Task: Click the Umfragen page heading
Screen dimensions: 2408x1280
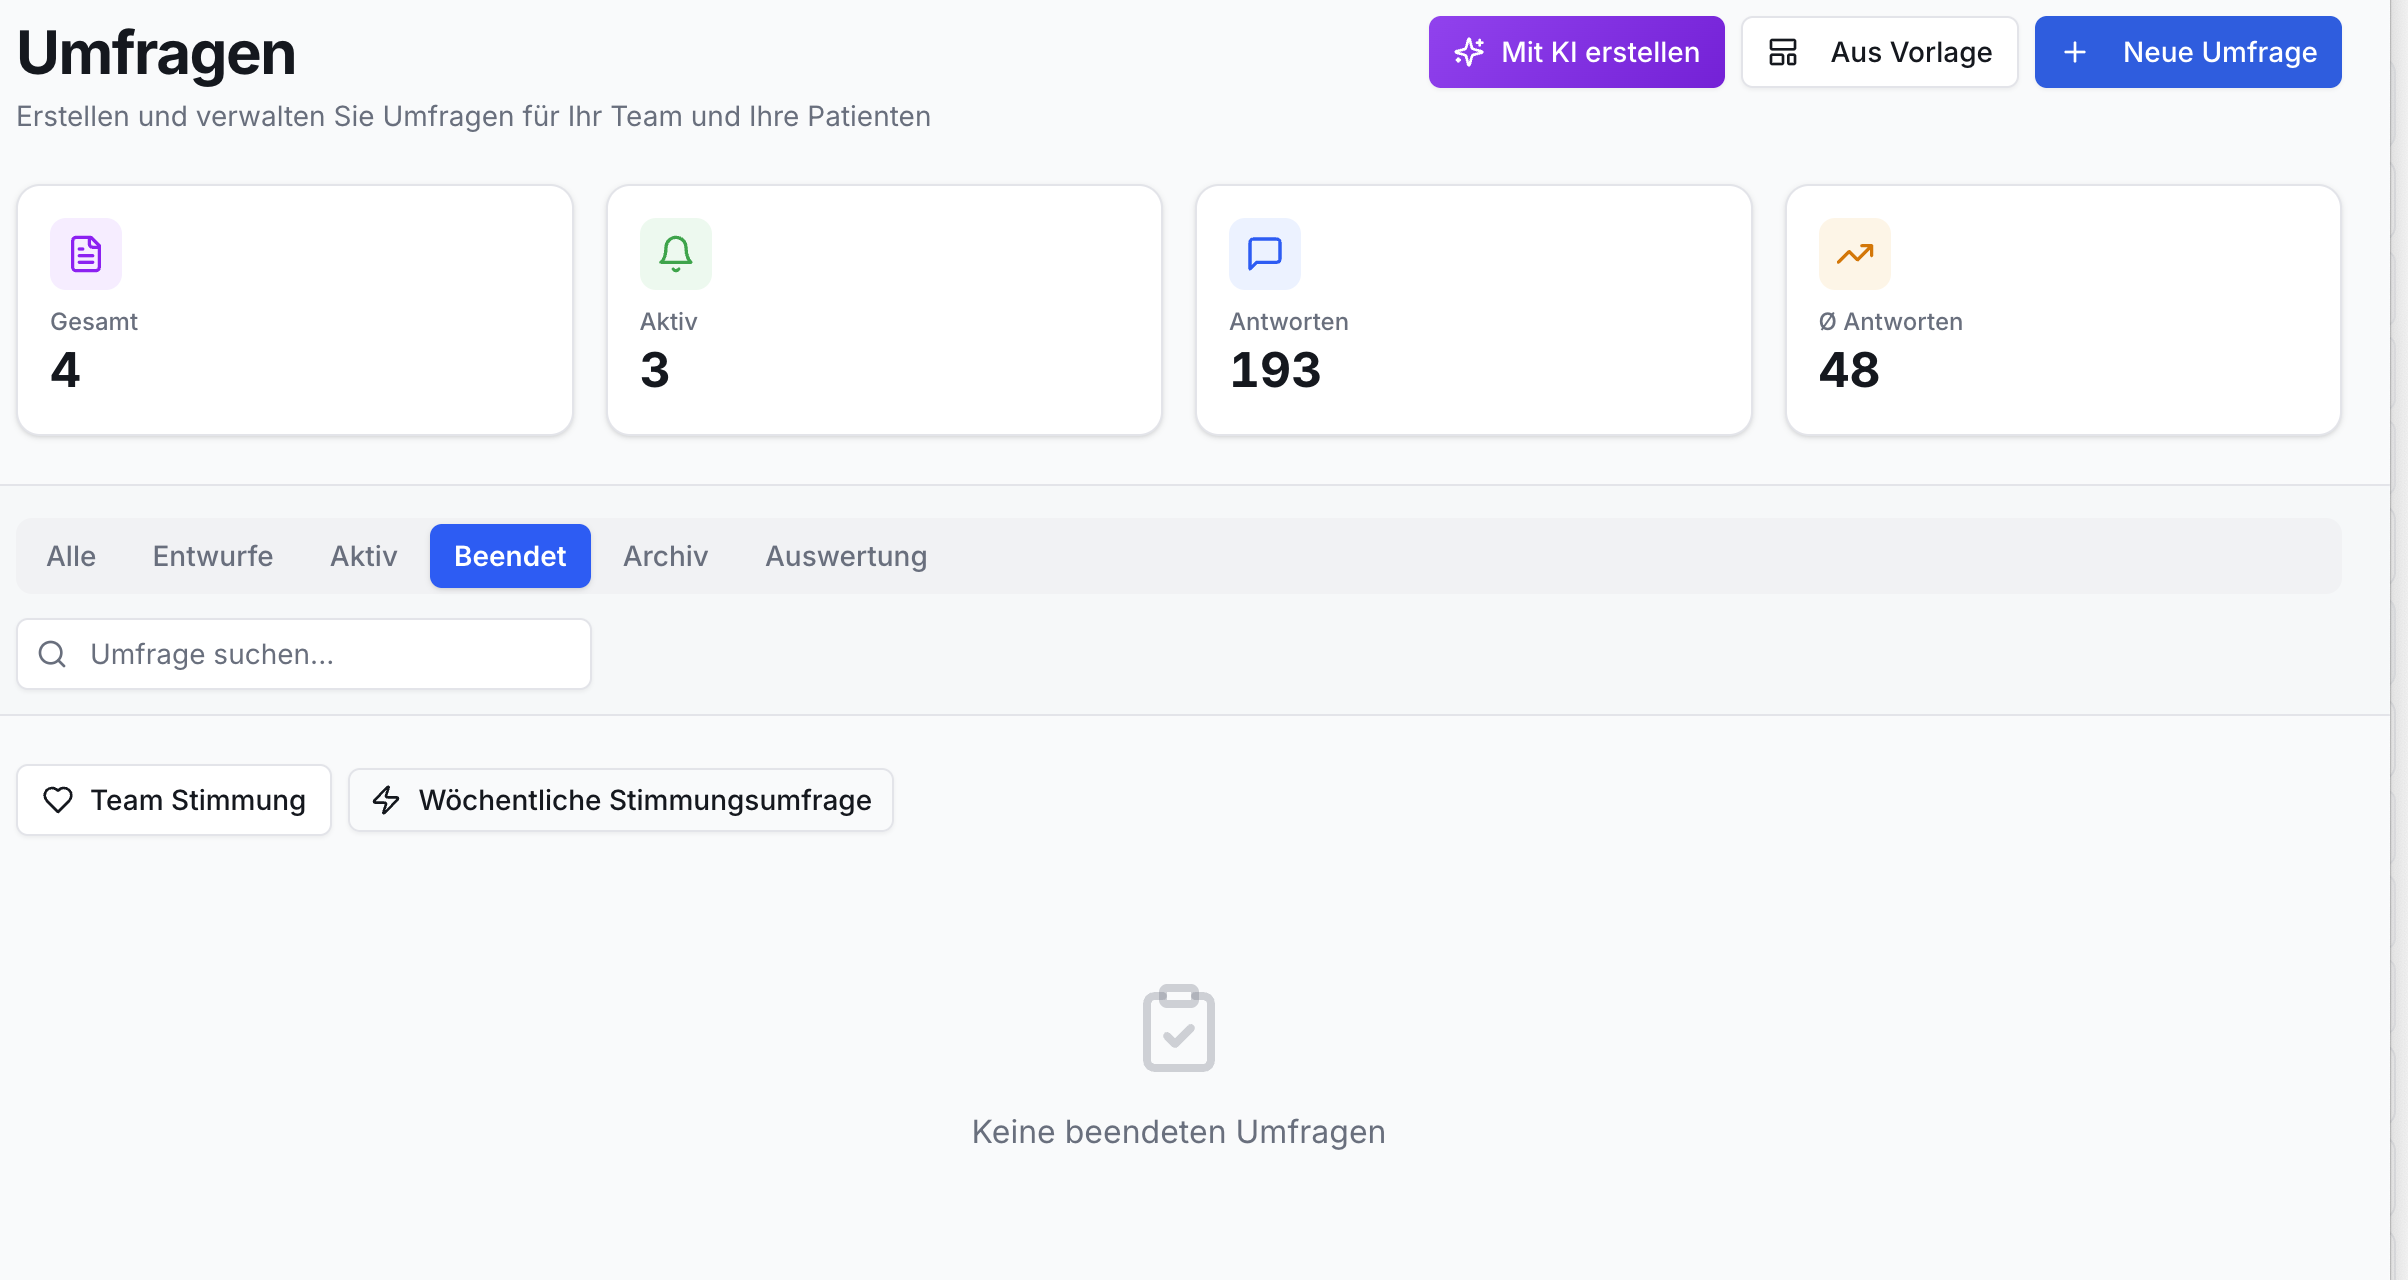Action: click(157, 53)
